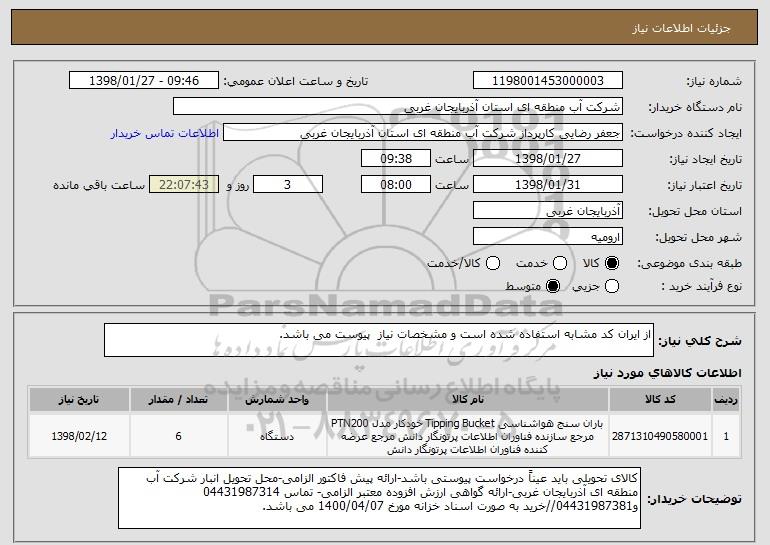Select the خدمت radio button
770x545 pixels.
click(x=560, y=264)
